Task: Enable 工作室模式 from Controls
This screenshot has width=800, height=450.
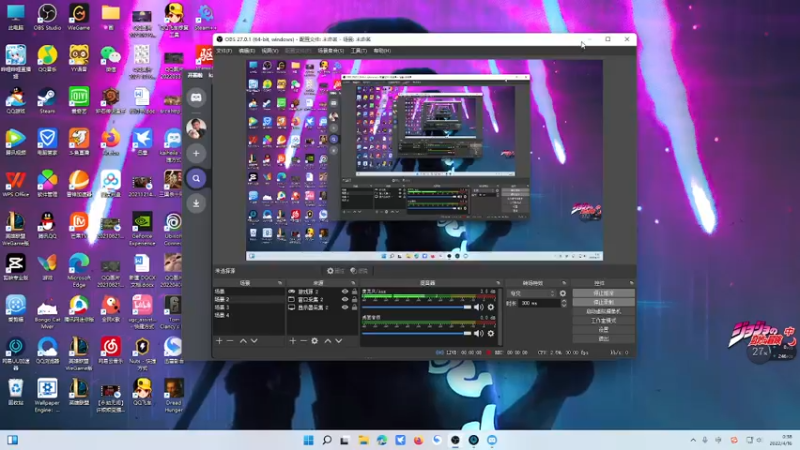Action: click(604, 320)
